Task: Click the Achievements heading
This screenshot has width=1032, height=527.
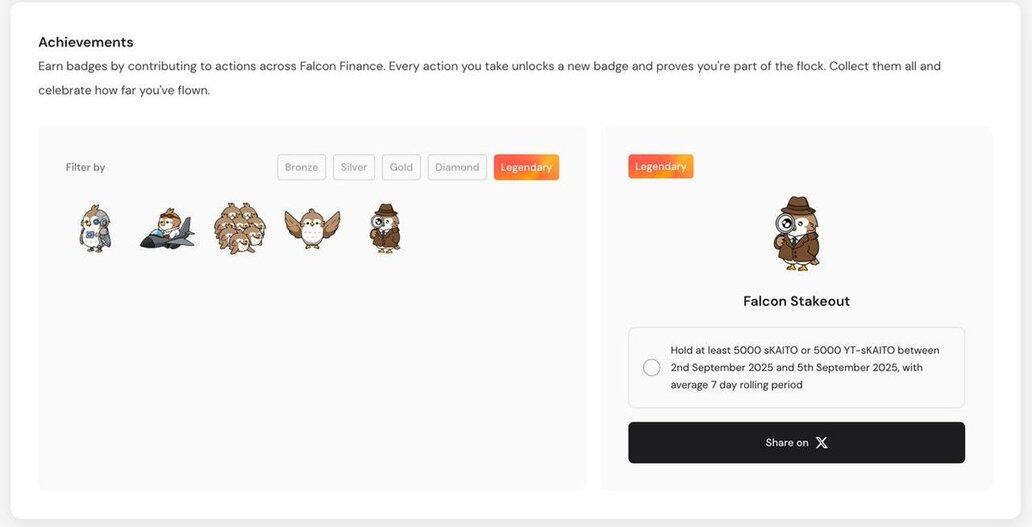Action: (x=86, y=42)
